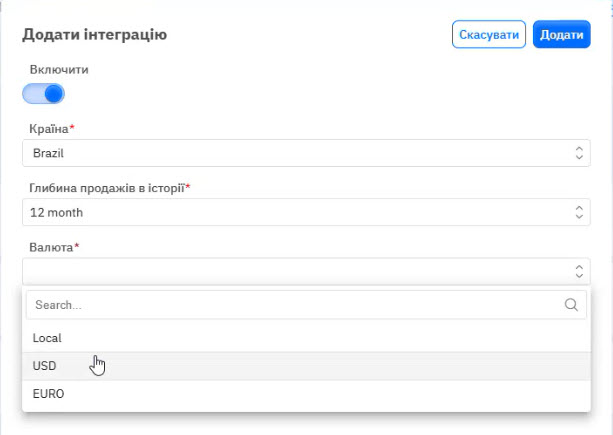The width and height of the screenshot is (613, 435).
Task: Click the magnifier icon in the search box
Action: click(572, 306)
